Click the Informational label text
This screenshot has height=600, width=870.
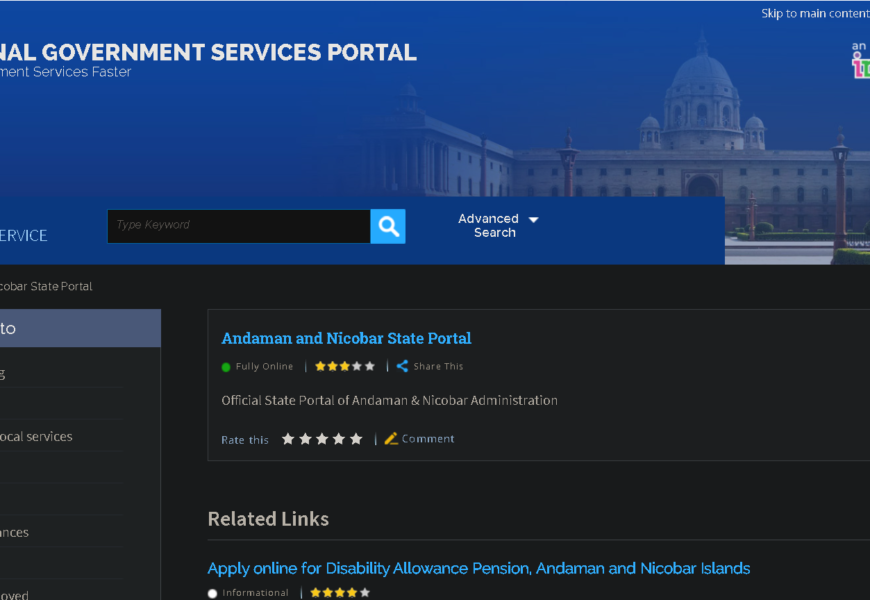coord(255,593)
